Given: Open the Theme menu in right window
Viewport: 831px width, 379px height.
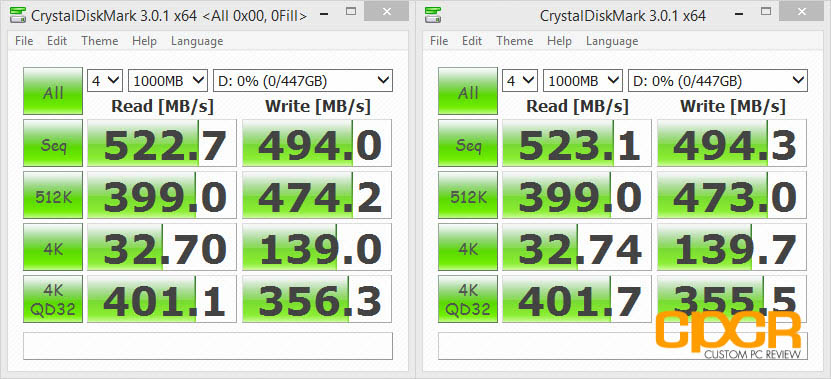Looking at the screenshot, I should click(x=515, y=41).
